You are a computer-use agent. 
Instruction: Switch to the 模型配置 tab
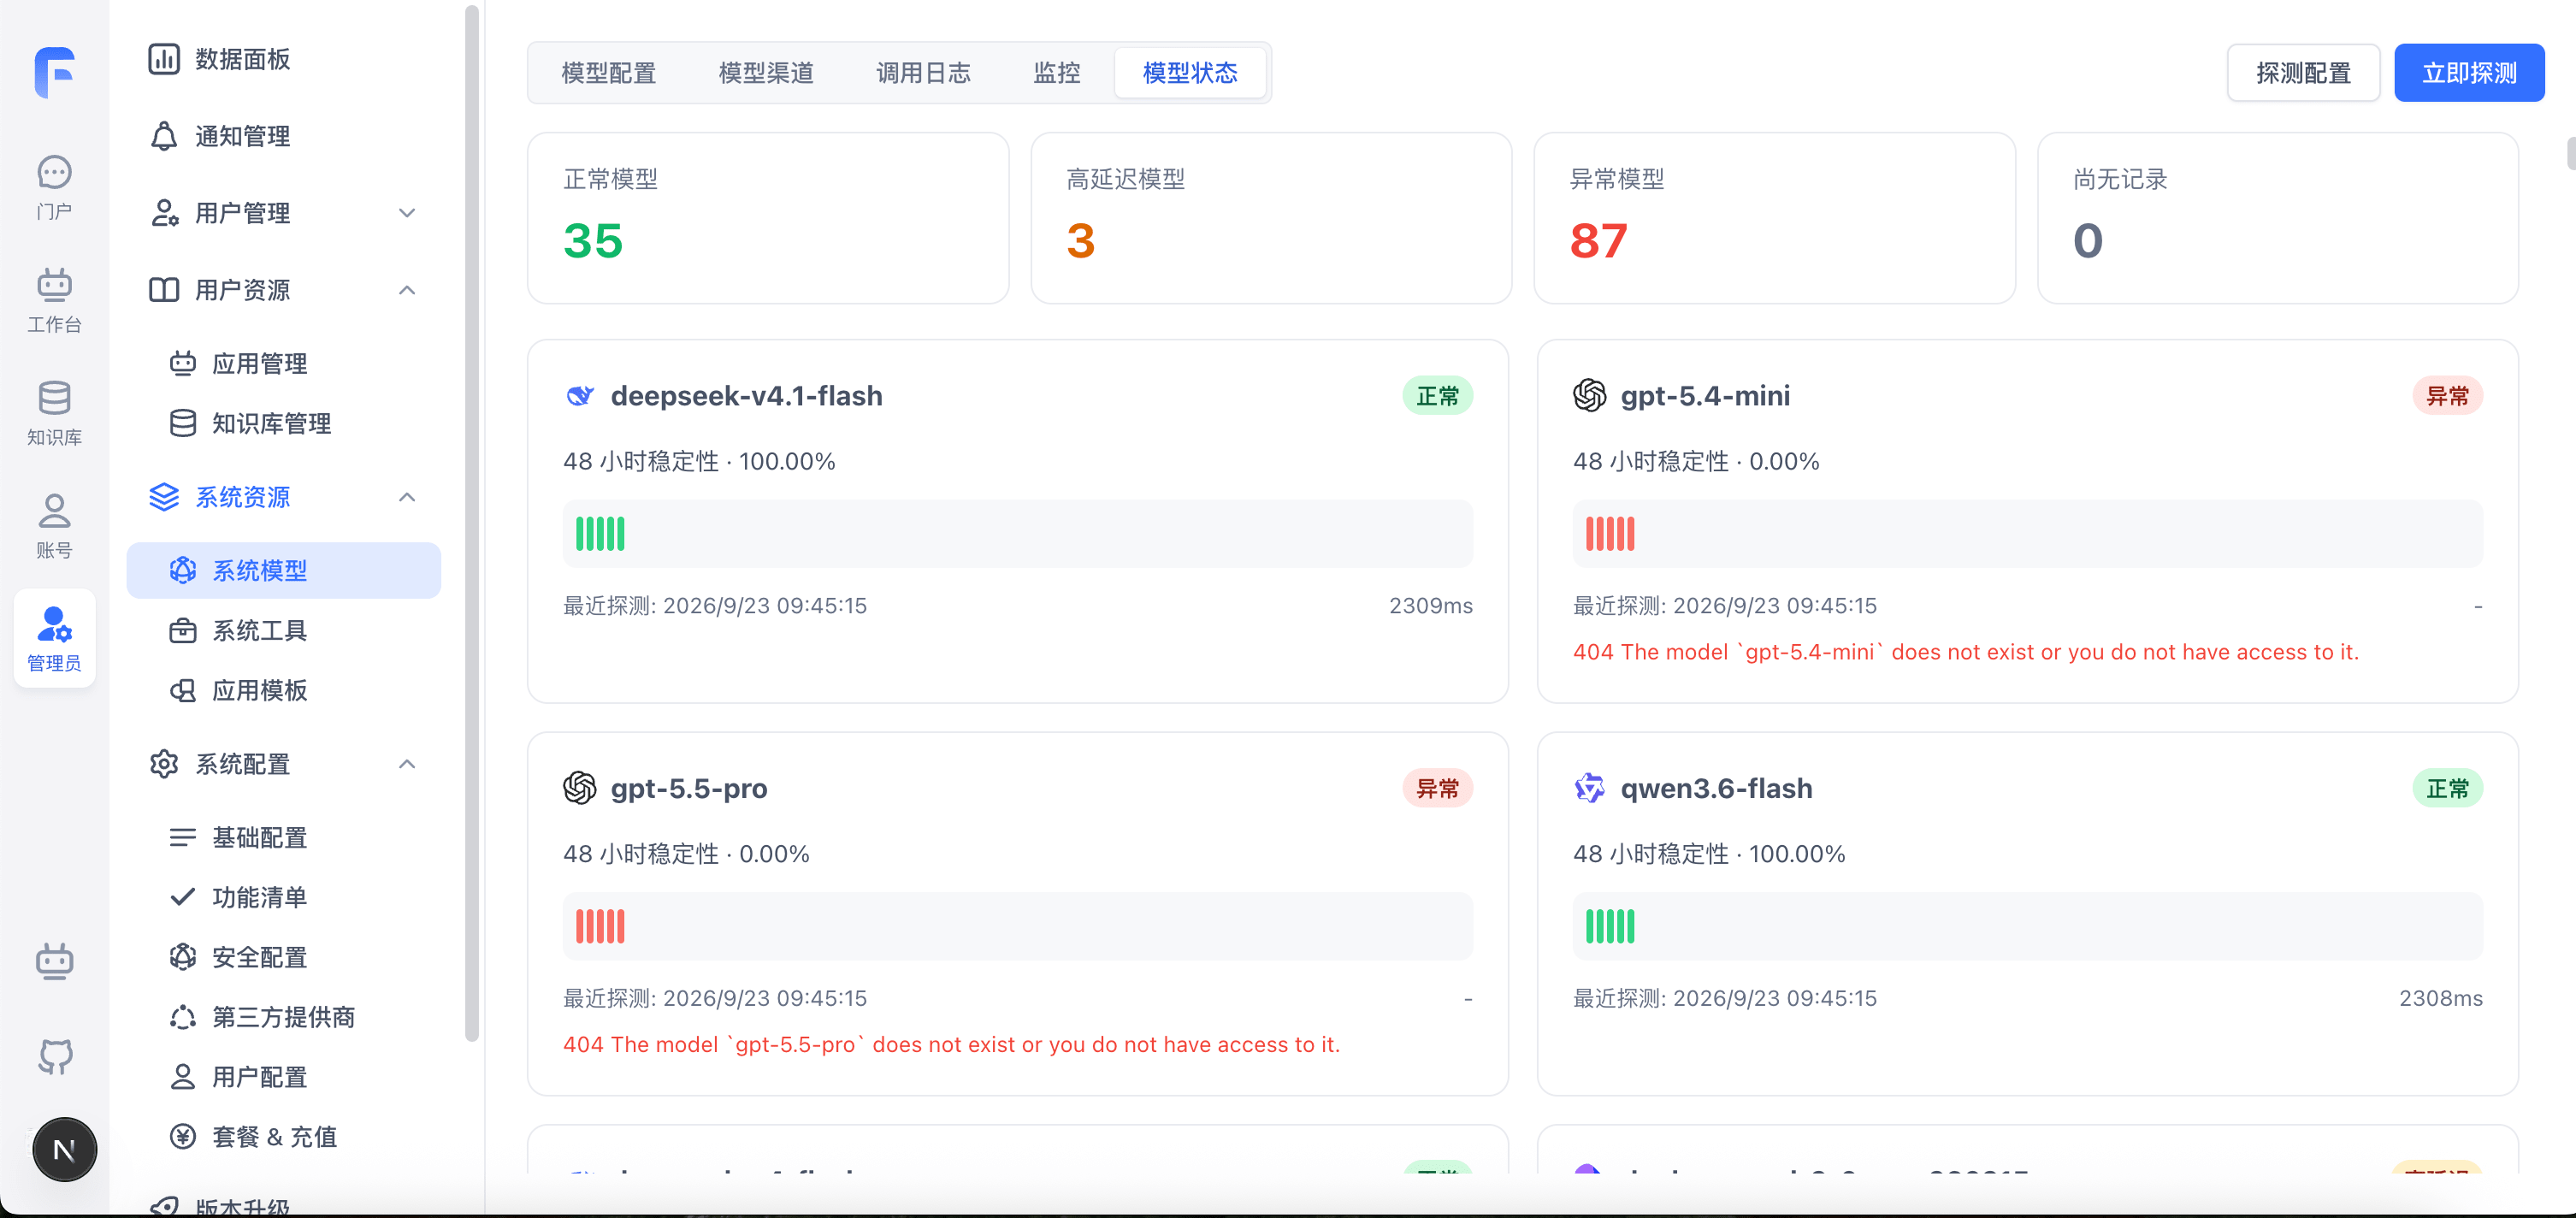(x=608, y=73)
